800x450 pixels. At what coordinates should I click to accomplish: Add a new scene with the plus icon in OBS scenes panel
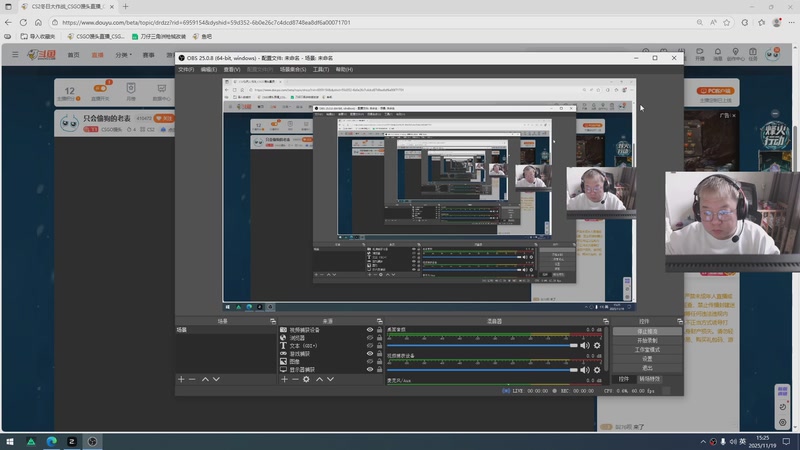tap(181, 379)
